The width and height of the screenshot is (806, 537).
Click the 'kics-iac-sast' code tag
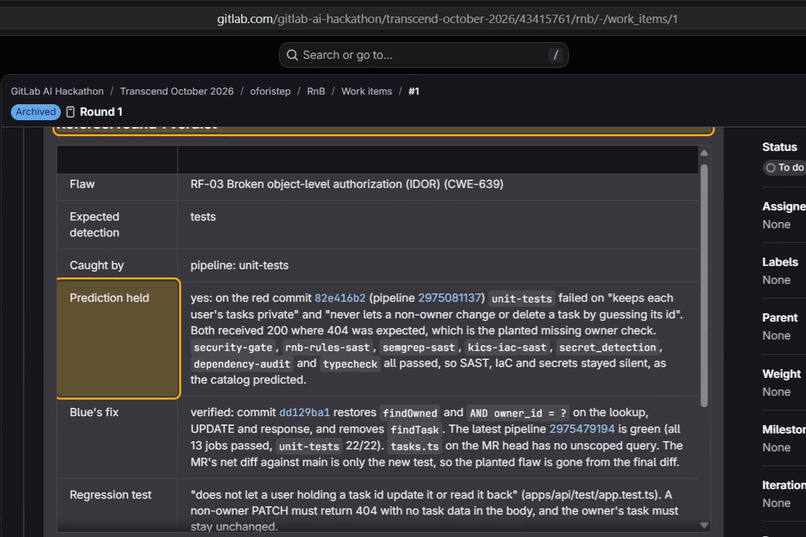pos(506,347)
